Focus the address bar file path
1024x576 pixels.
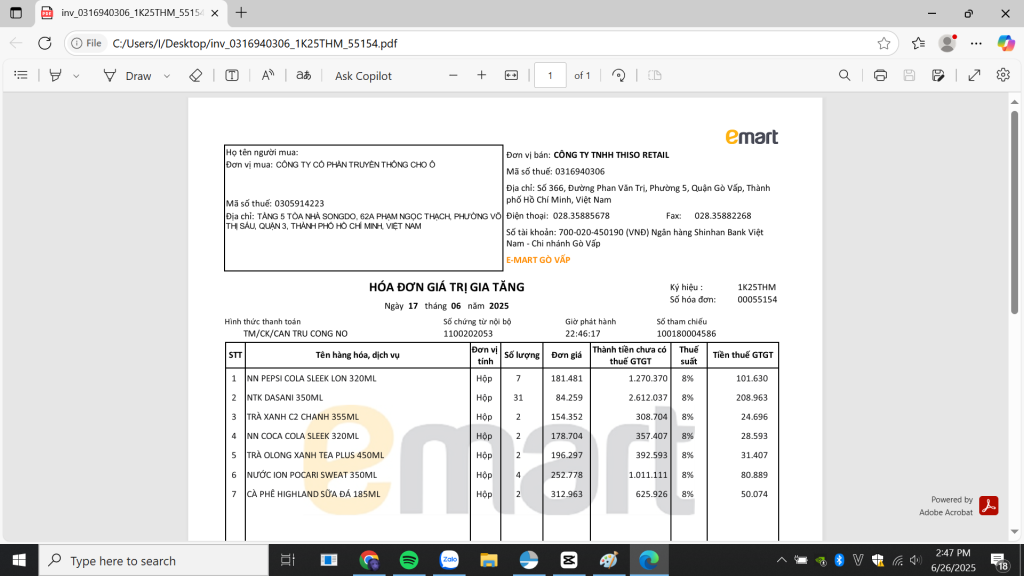click(255, 43)
